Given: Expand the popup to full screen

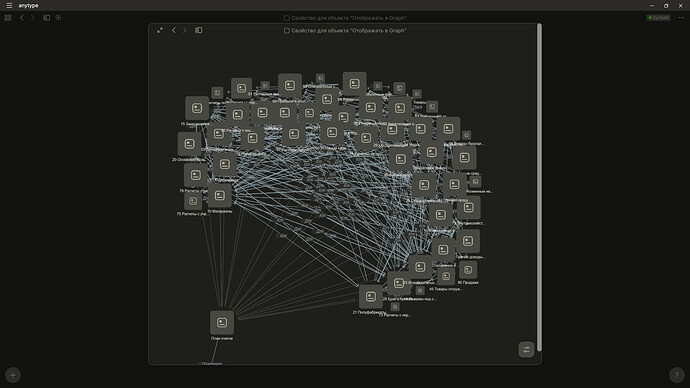Looking at the screenshot, I should (x=160, y=30).
